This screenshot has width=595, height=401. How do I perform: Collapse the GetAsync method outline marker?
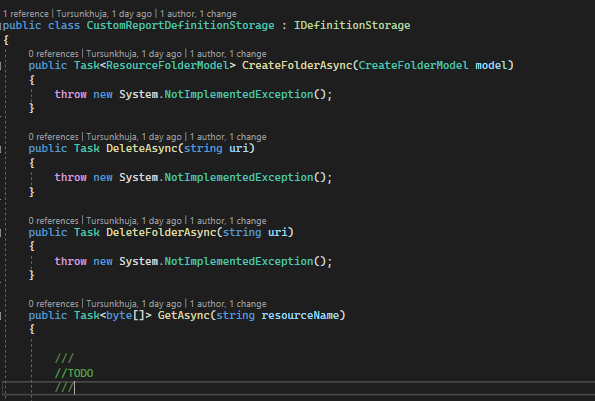point(1,316)
